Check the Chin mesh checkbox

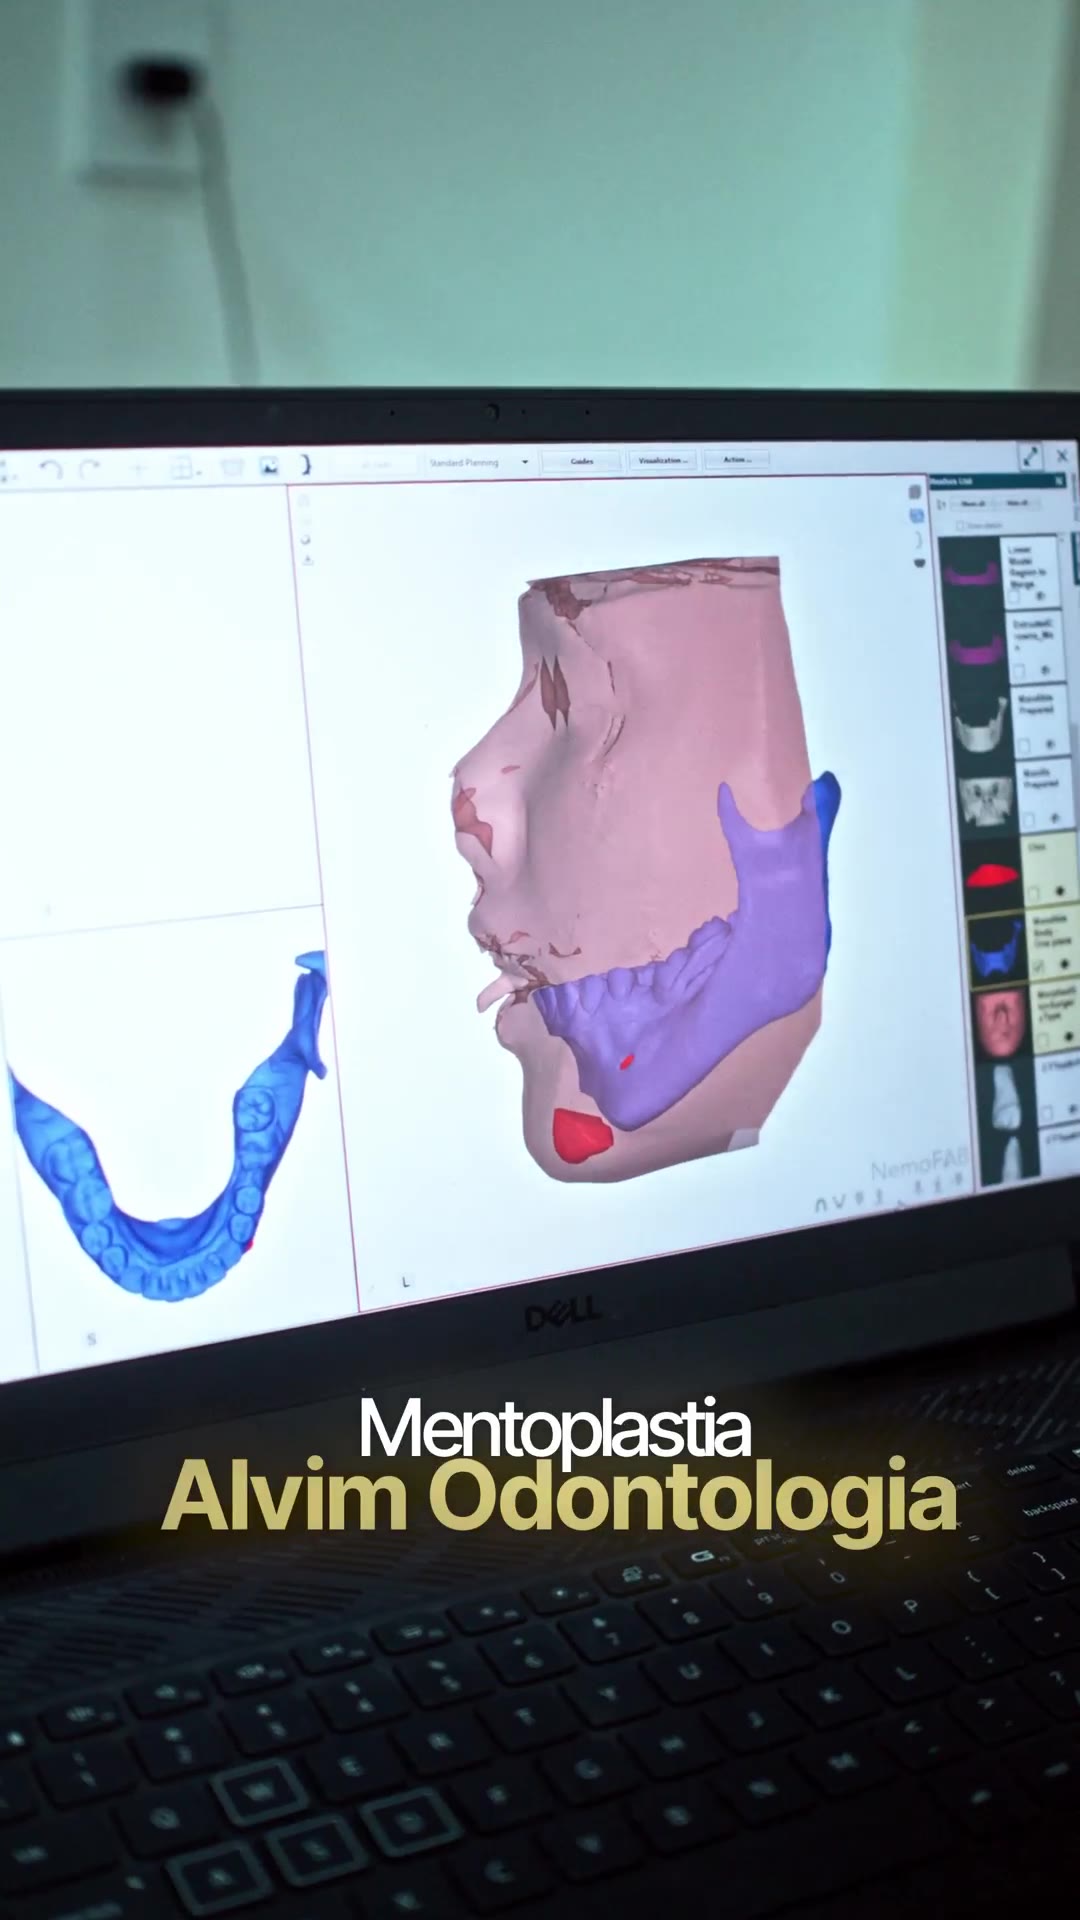(1033, 892)
